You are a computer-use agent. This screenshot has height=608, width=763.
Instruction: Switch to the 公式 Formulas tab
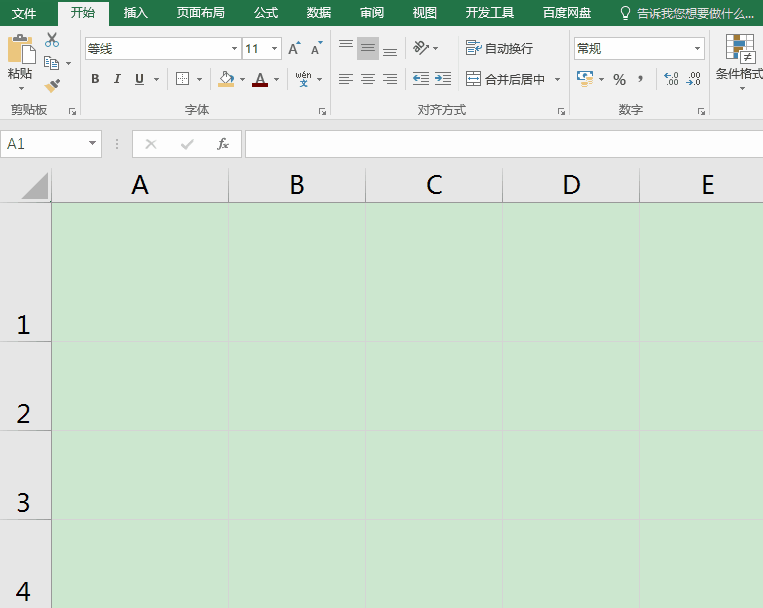click(x=266, y=13)
